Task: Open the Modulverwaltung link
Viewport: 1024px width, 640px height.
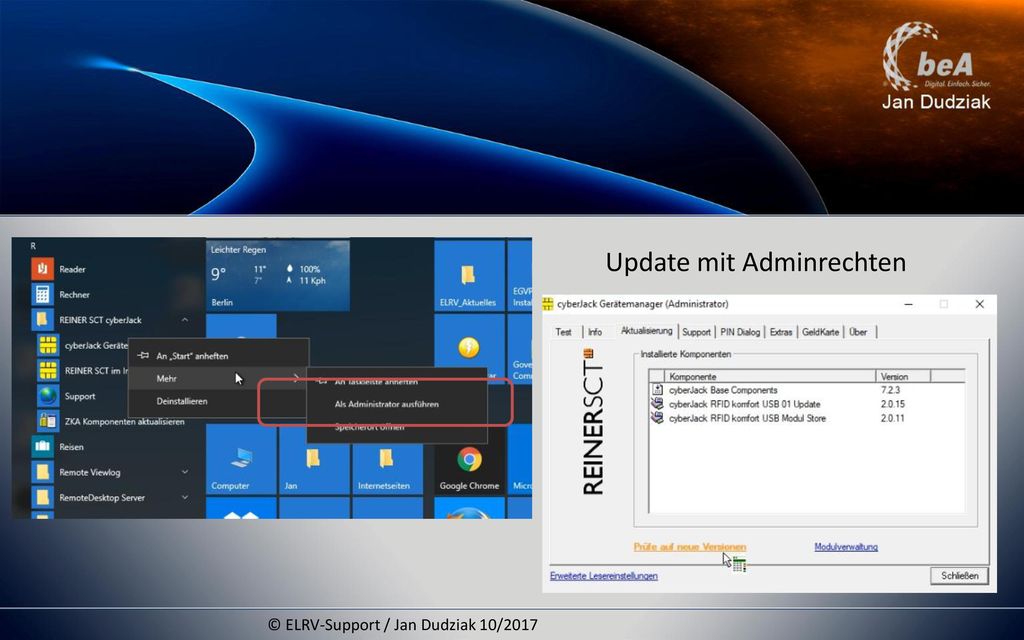Action: (x=846, y=547)
